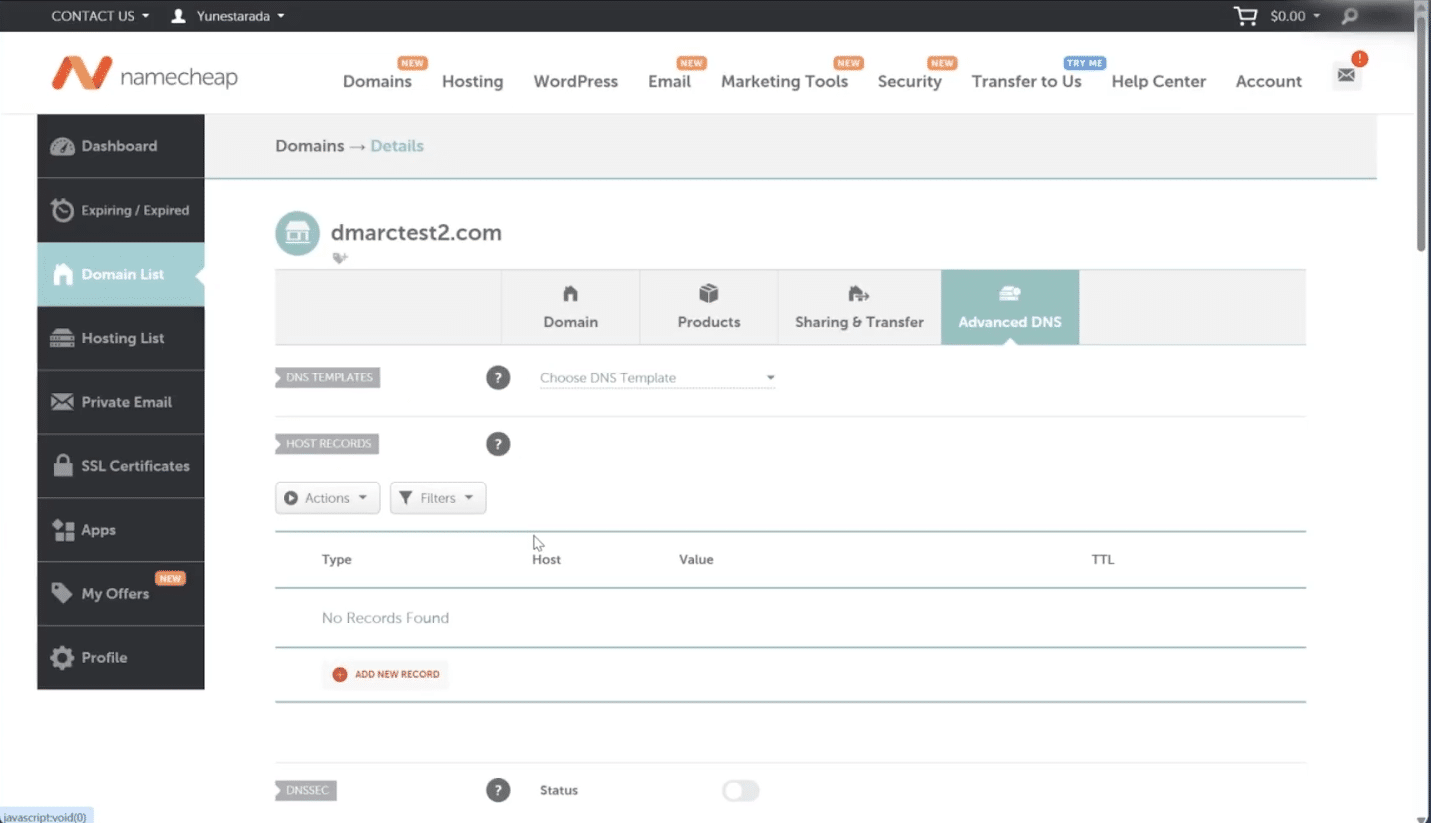Open the Choose DNS Template dropdown
This screenshot has height=823, width=1431.
pos(655,377)
